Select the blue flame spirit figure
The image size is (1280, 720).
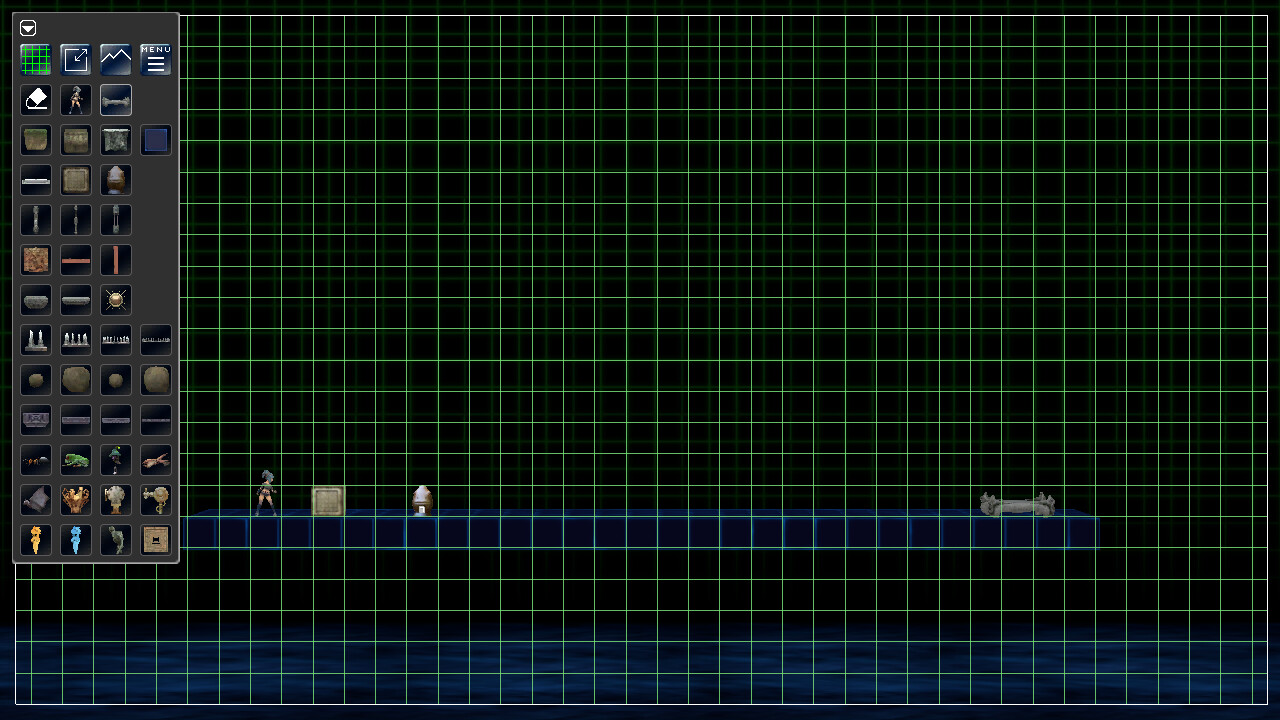click(x=76, y=540)
